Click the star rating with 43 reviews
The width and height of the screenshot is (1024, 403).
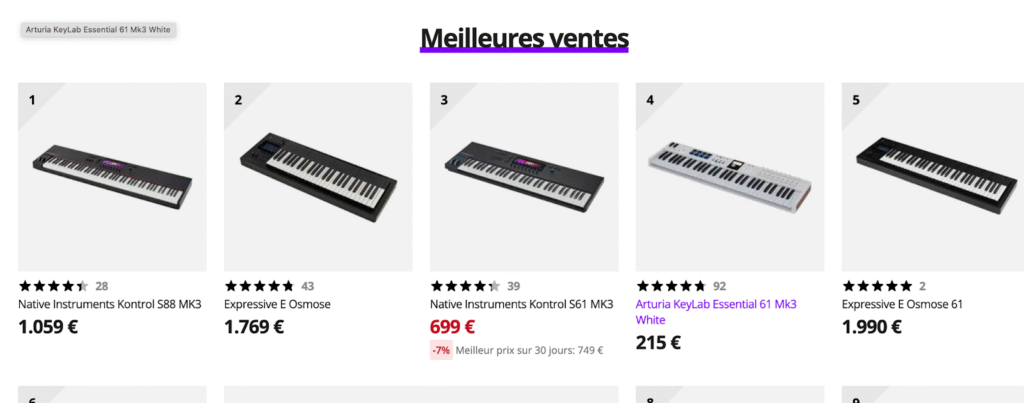pyautogui.click(x=260, y=286)
